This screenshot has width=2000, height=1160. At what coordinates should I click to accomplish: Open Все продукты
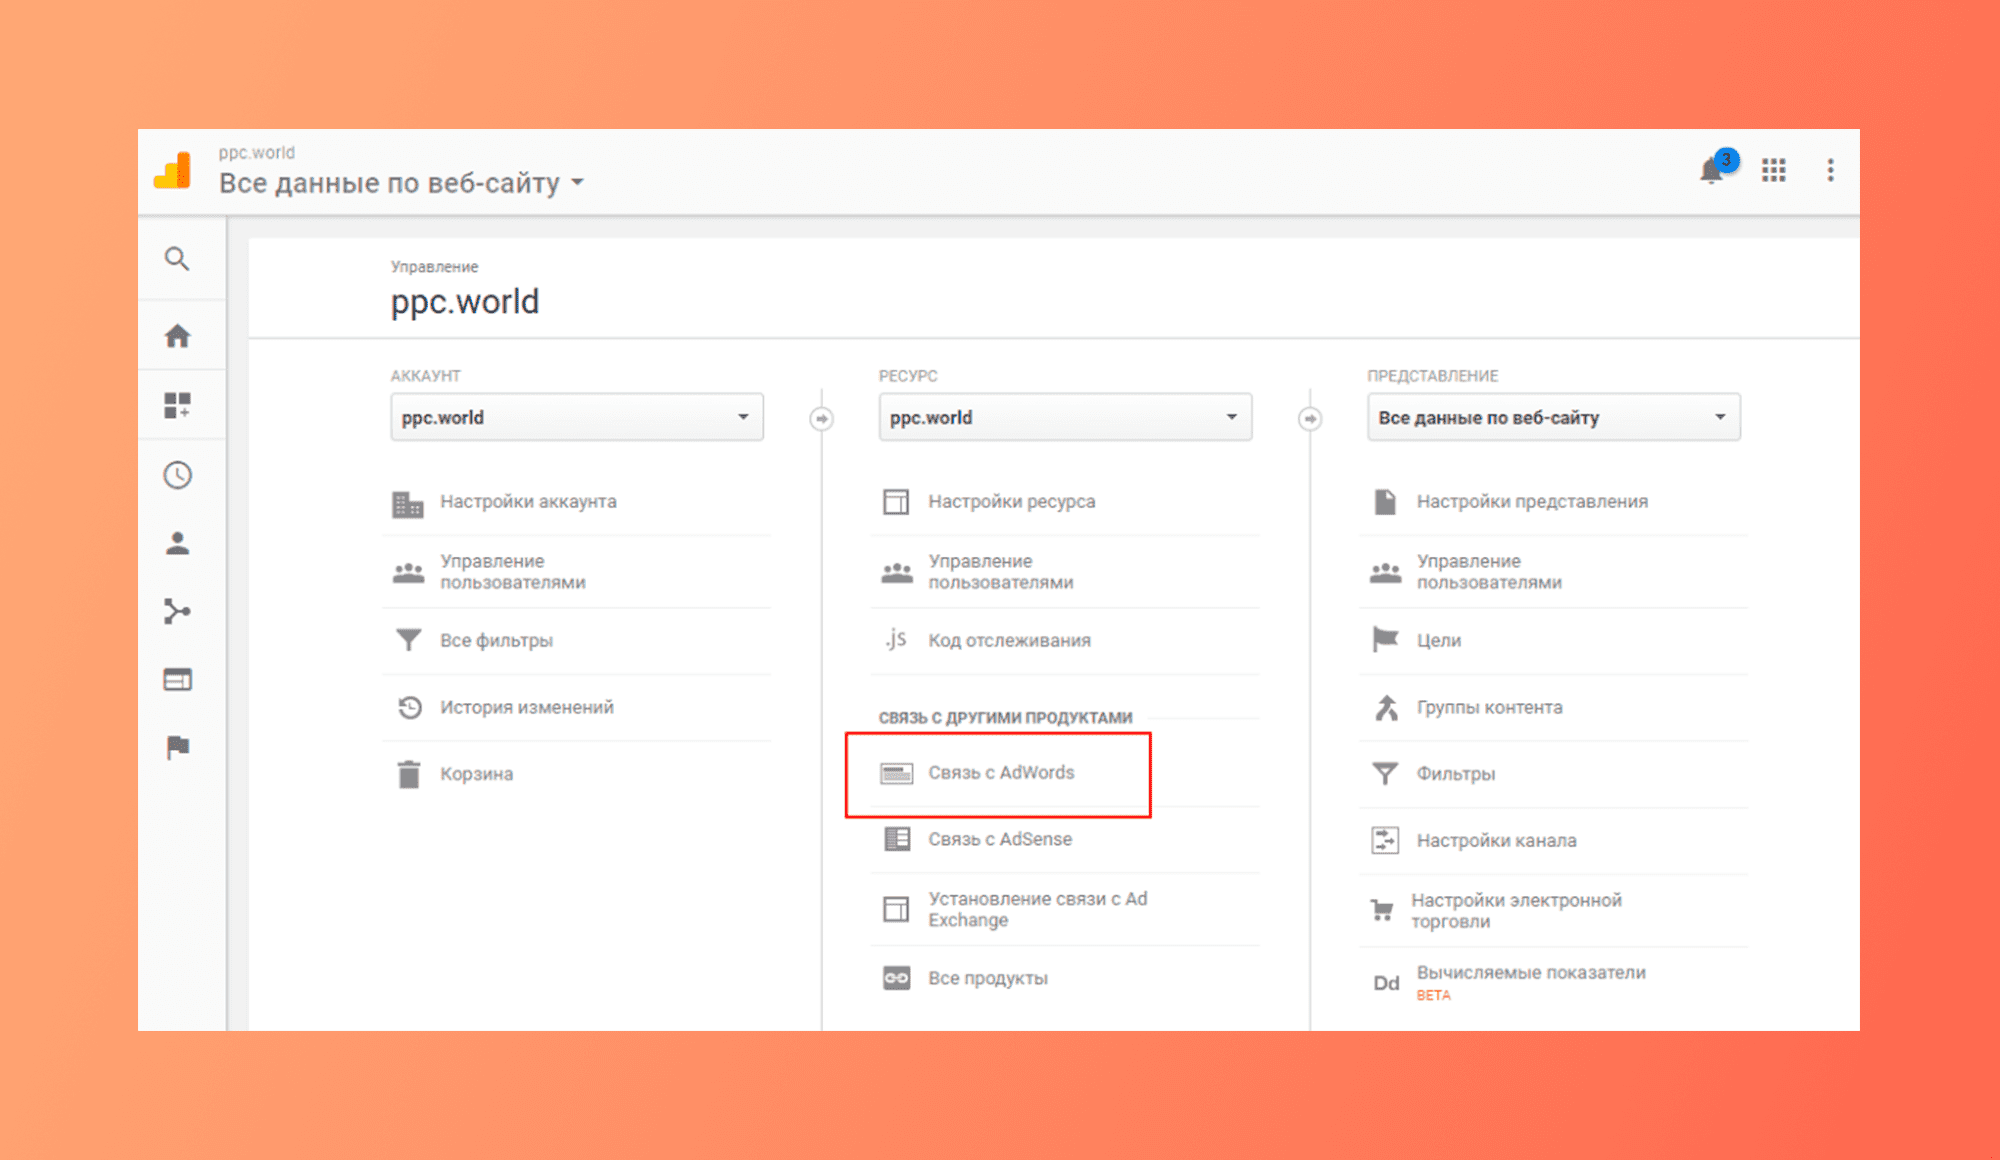[988, 978]
